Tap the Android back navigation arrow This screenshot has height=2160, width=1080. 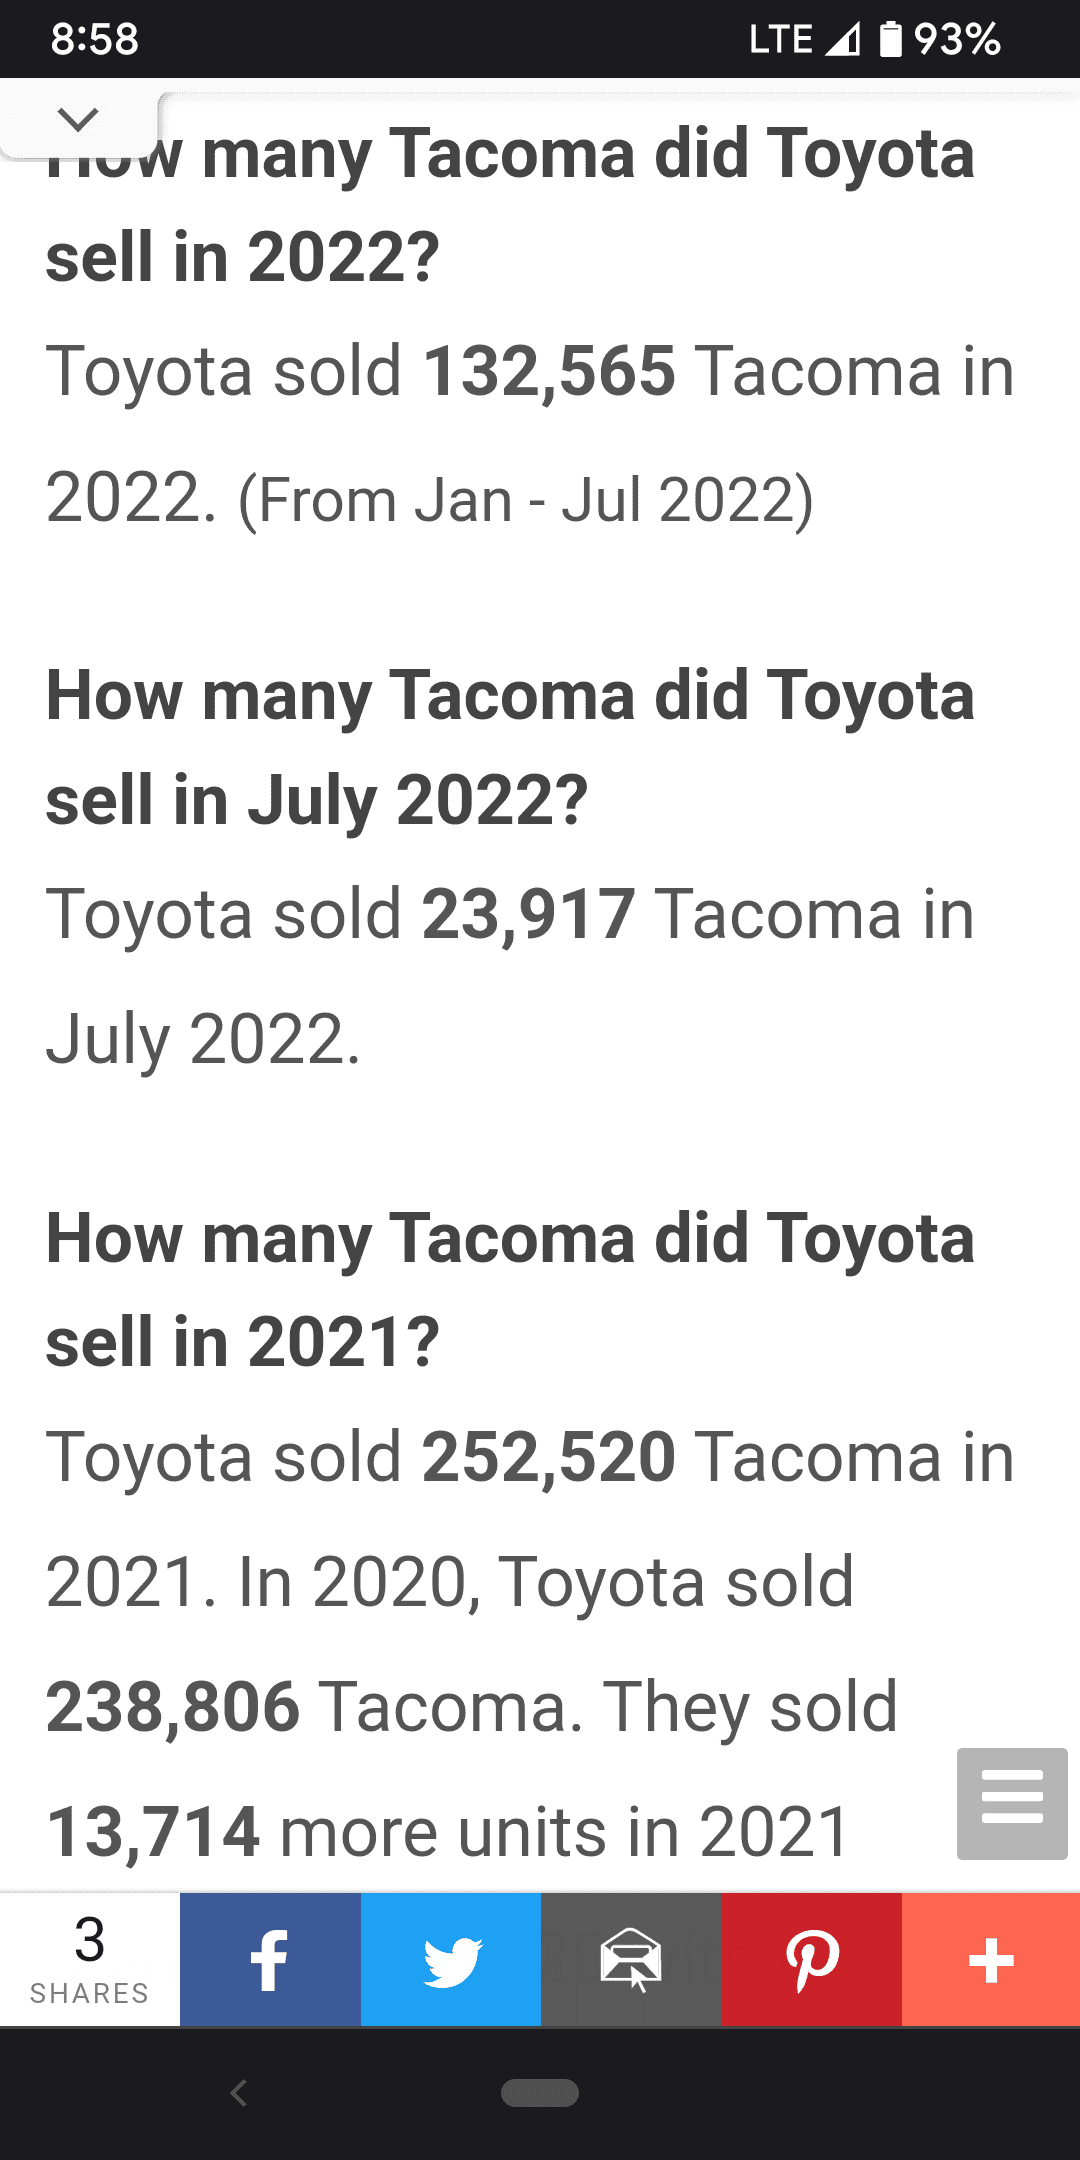[x=238, y=2092]
